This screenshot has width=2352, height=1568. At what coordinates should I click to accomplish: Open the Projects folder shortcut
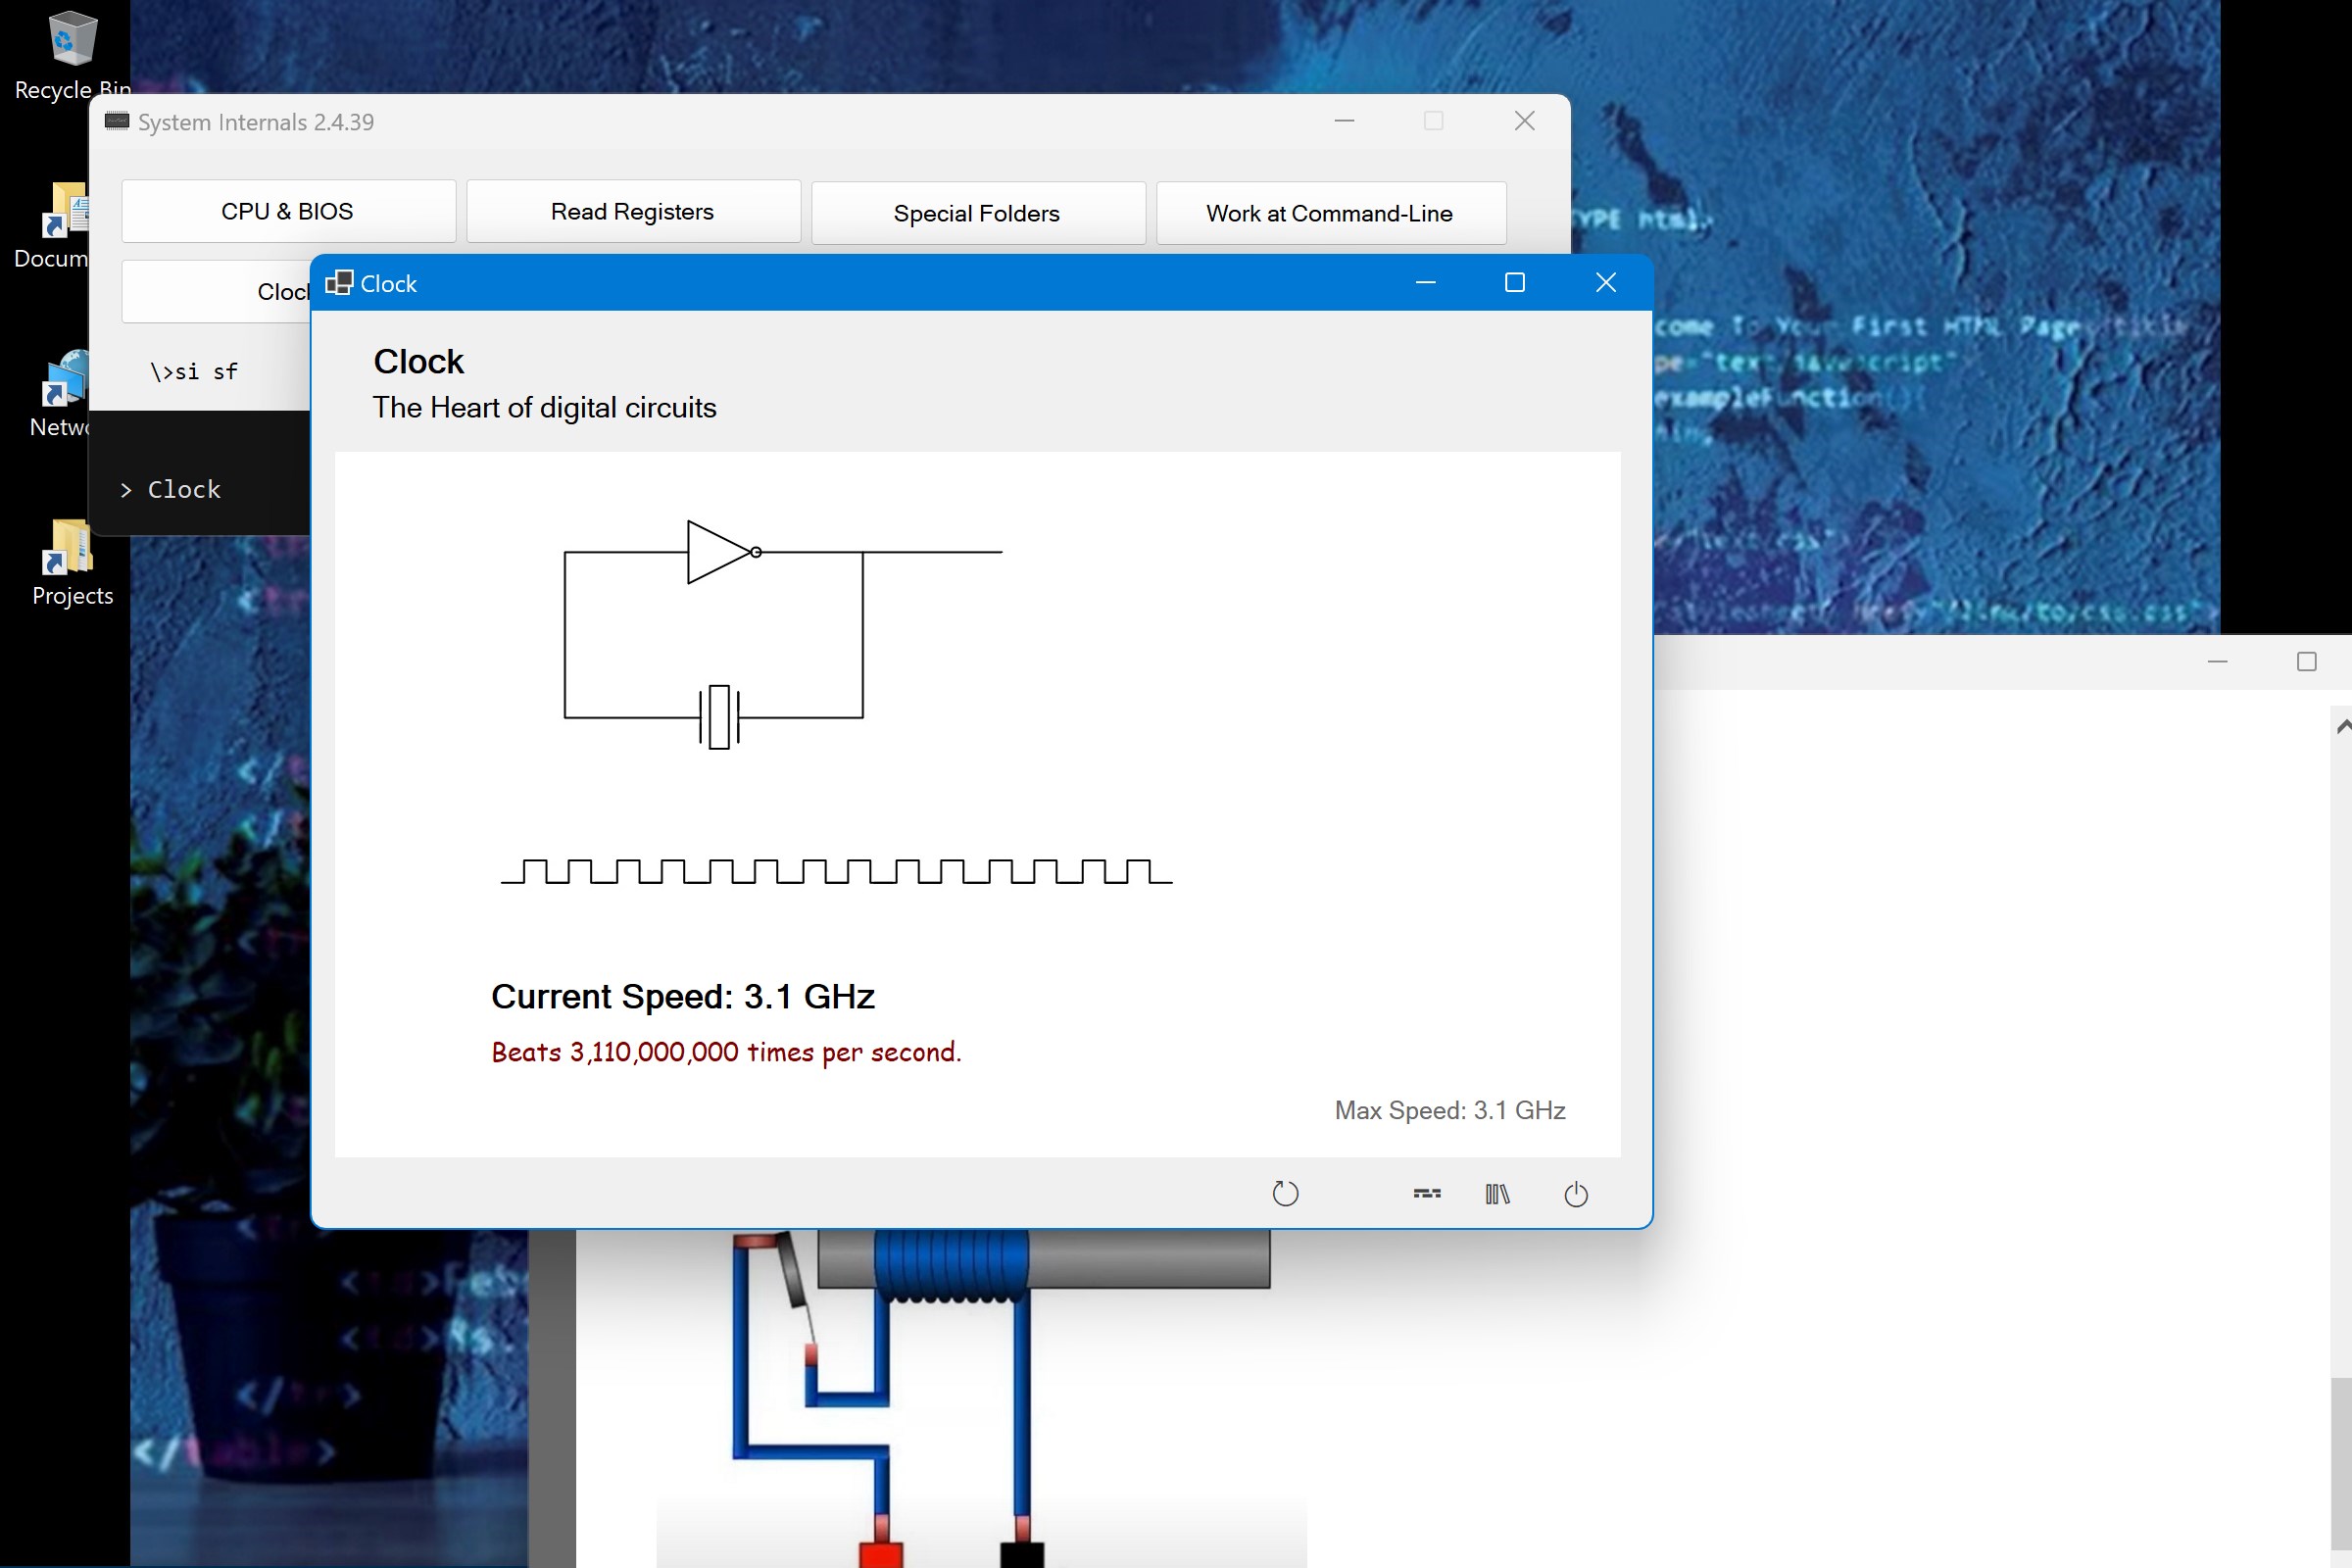pyautogui.click(x=68, y=549)
